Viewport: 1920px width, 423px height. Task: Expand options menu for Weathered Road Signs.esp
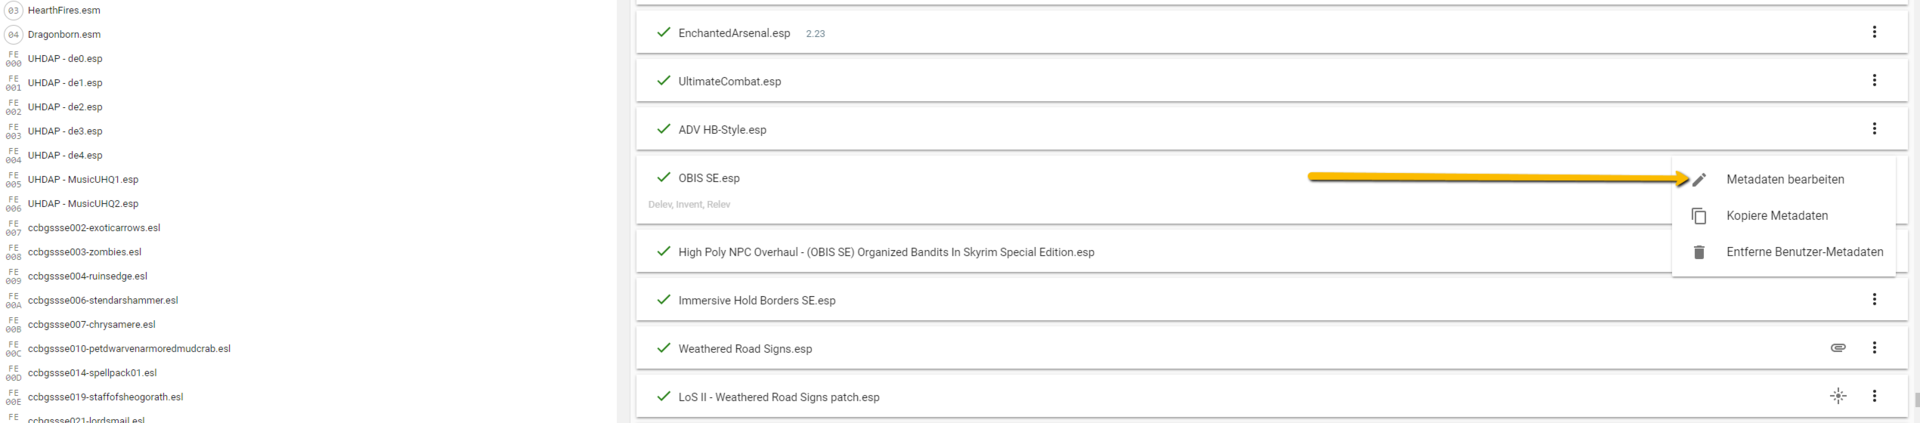[x=1874, y=348]
